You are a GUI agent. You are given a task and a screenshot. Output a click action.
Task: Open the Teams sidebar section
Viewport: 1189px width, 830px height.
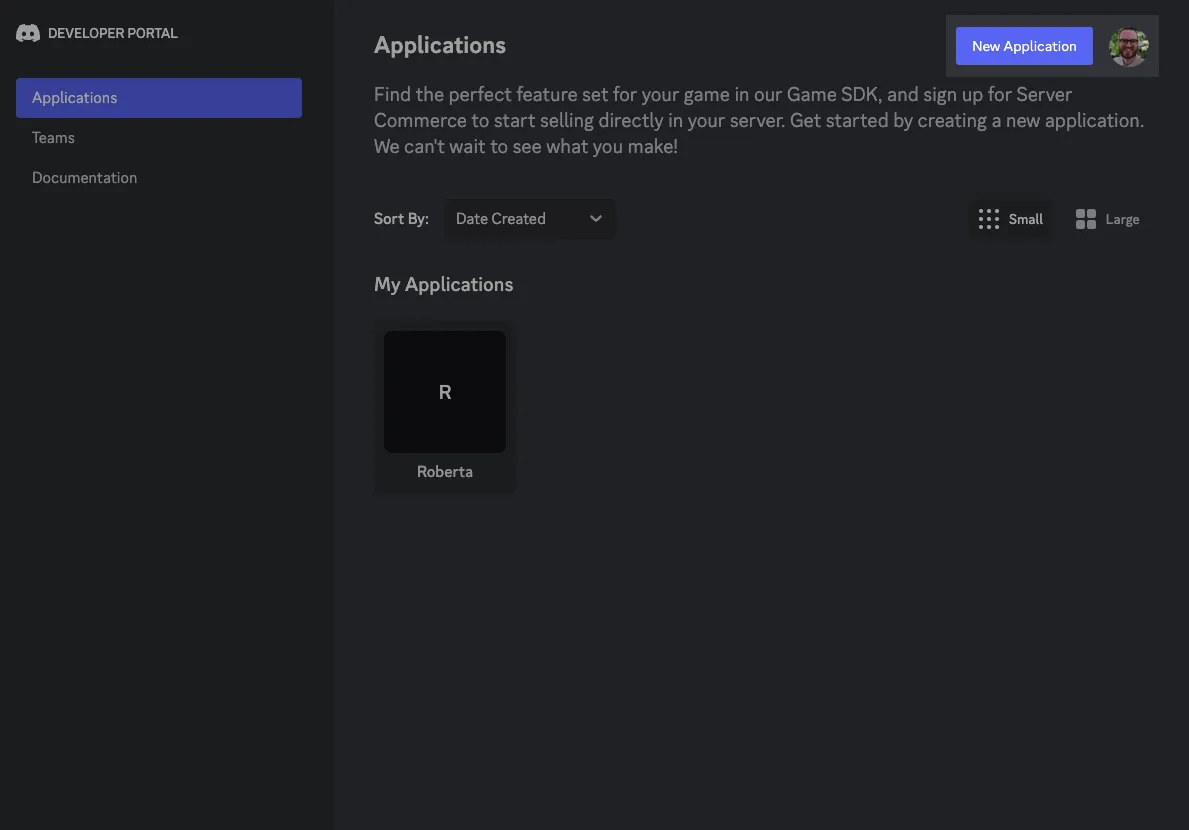coord(53,138)
